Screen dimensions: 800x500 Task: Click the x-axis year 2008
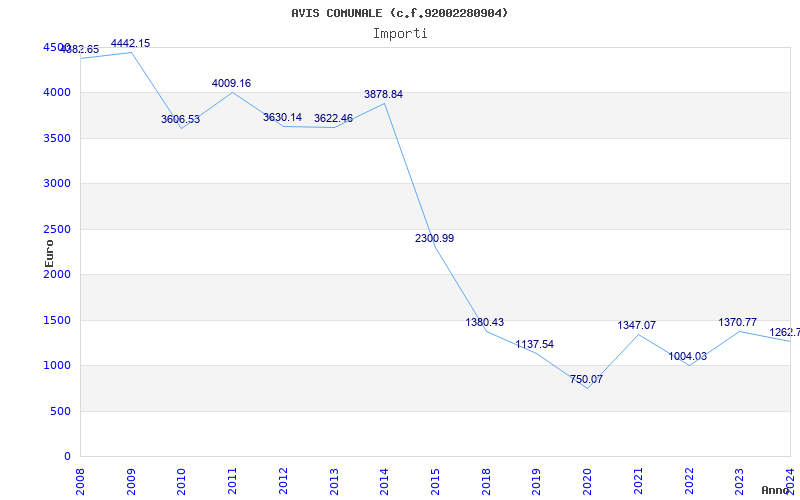point(80,481)
